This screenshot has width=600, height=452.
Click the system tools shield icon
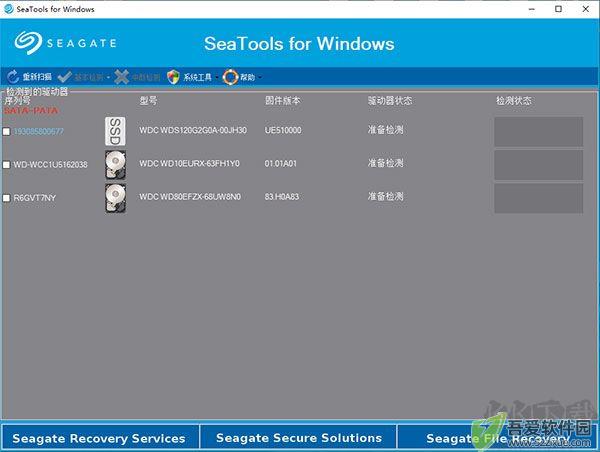[173, 77]
